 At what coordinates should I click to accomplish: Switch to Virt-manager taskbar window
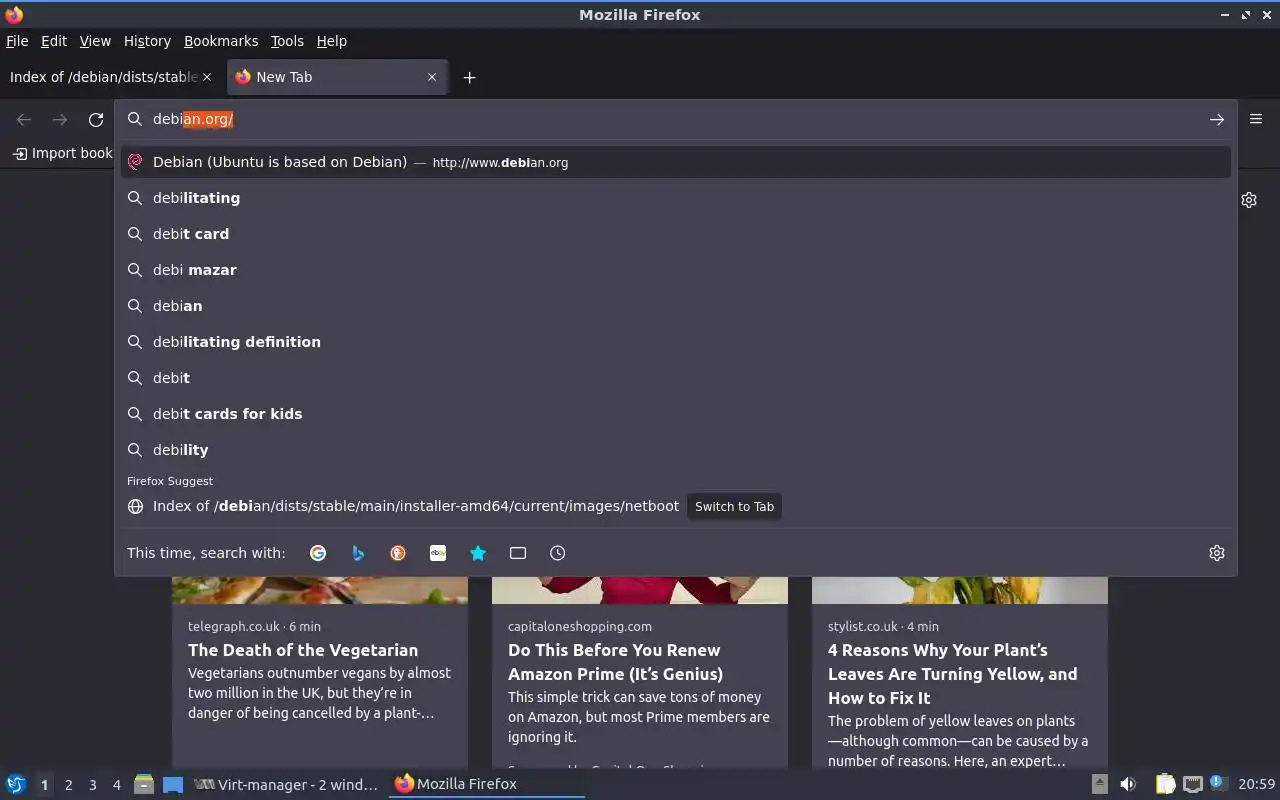287,784
